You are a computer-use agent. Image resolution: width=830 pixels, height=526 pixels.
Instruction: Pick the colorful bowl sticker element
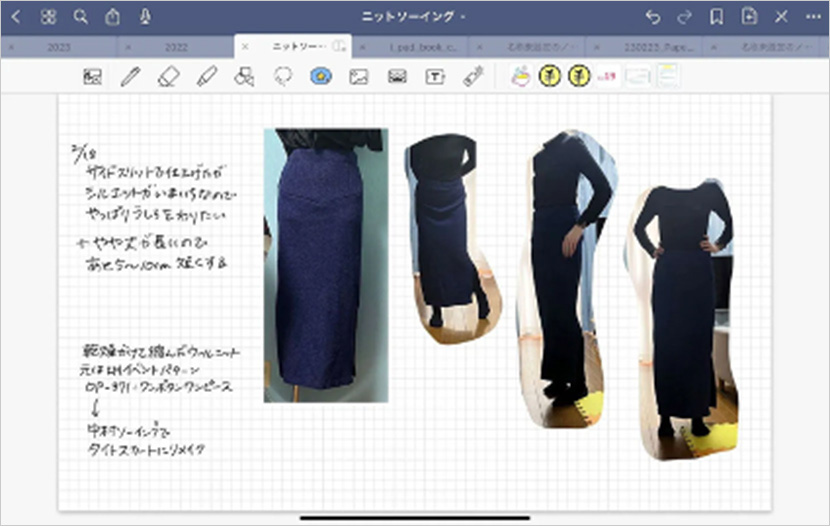(521, 76)
